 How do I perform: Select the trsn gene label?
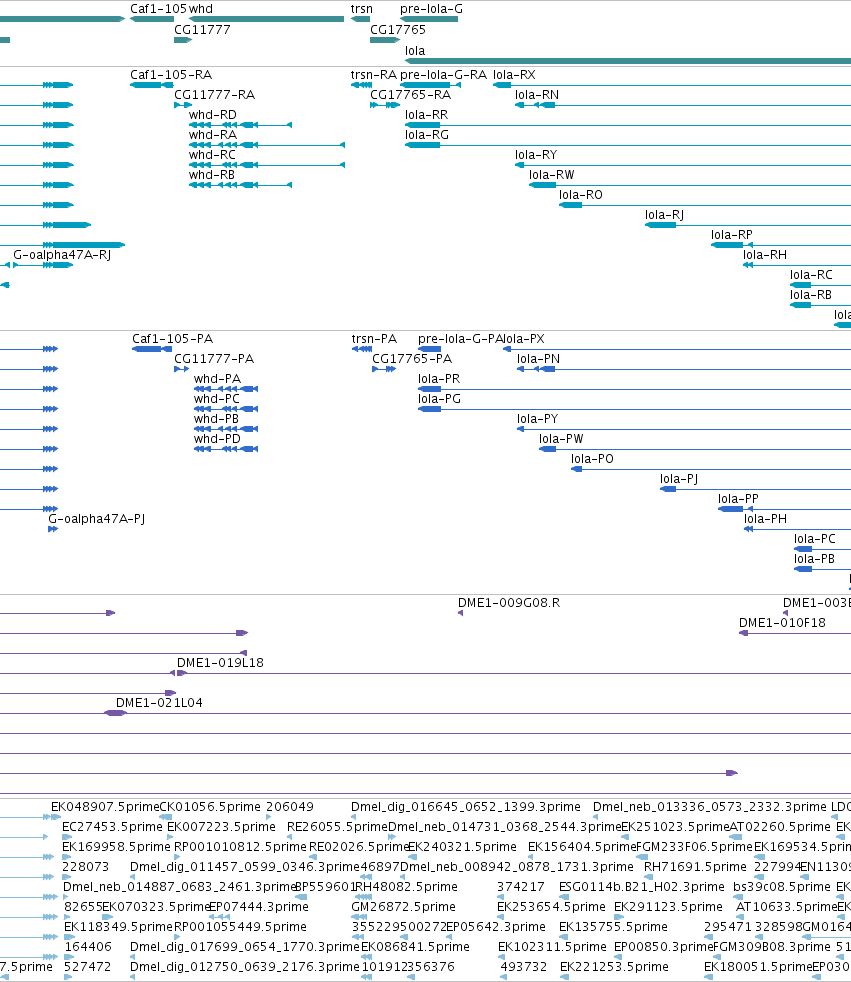pyautogui.click(x=361, y=9)
